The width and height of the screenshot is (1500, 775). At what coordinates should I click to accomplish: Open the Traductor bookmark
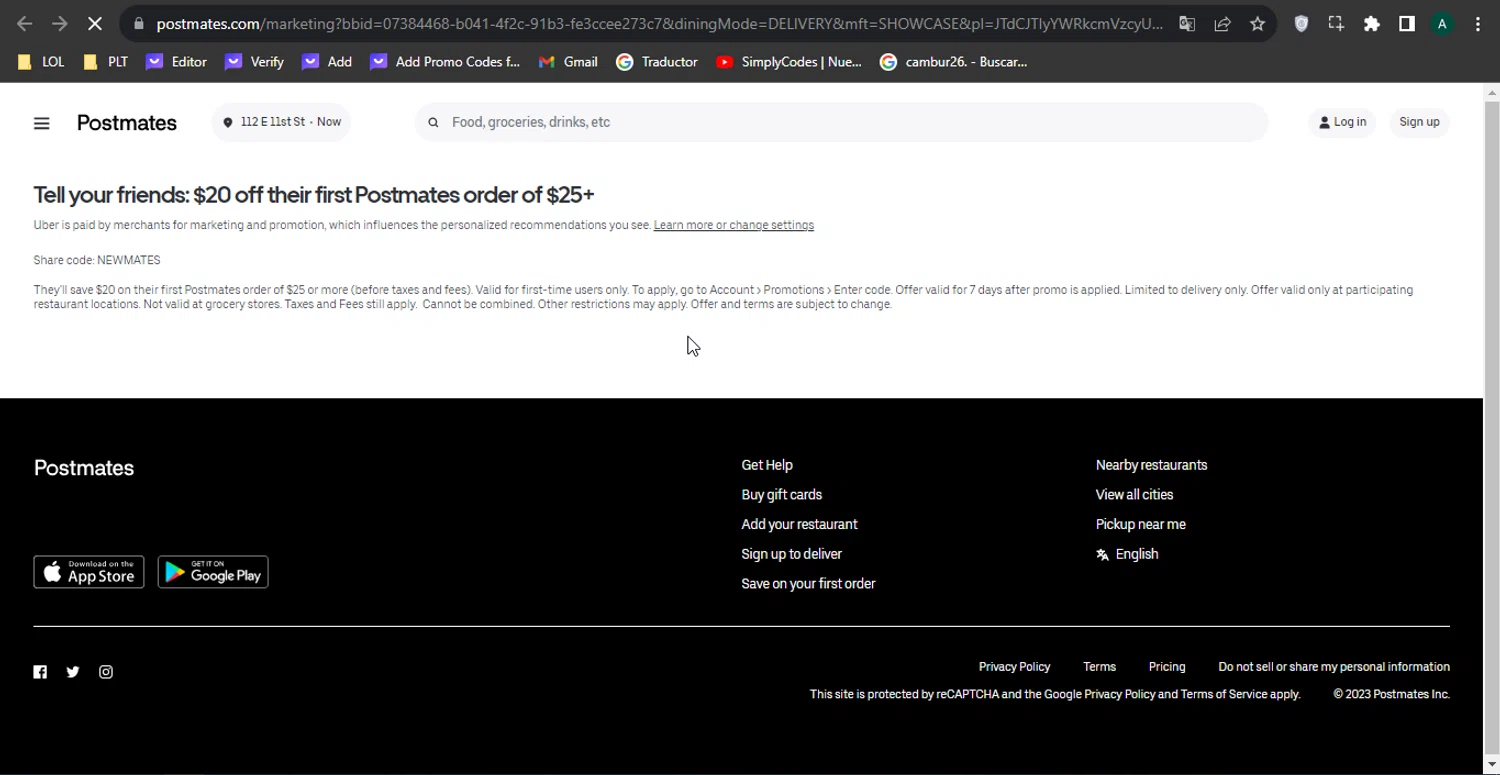coord(657,62)
